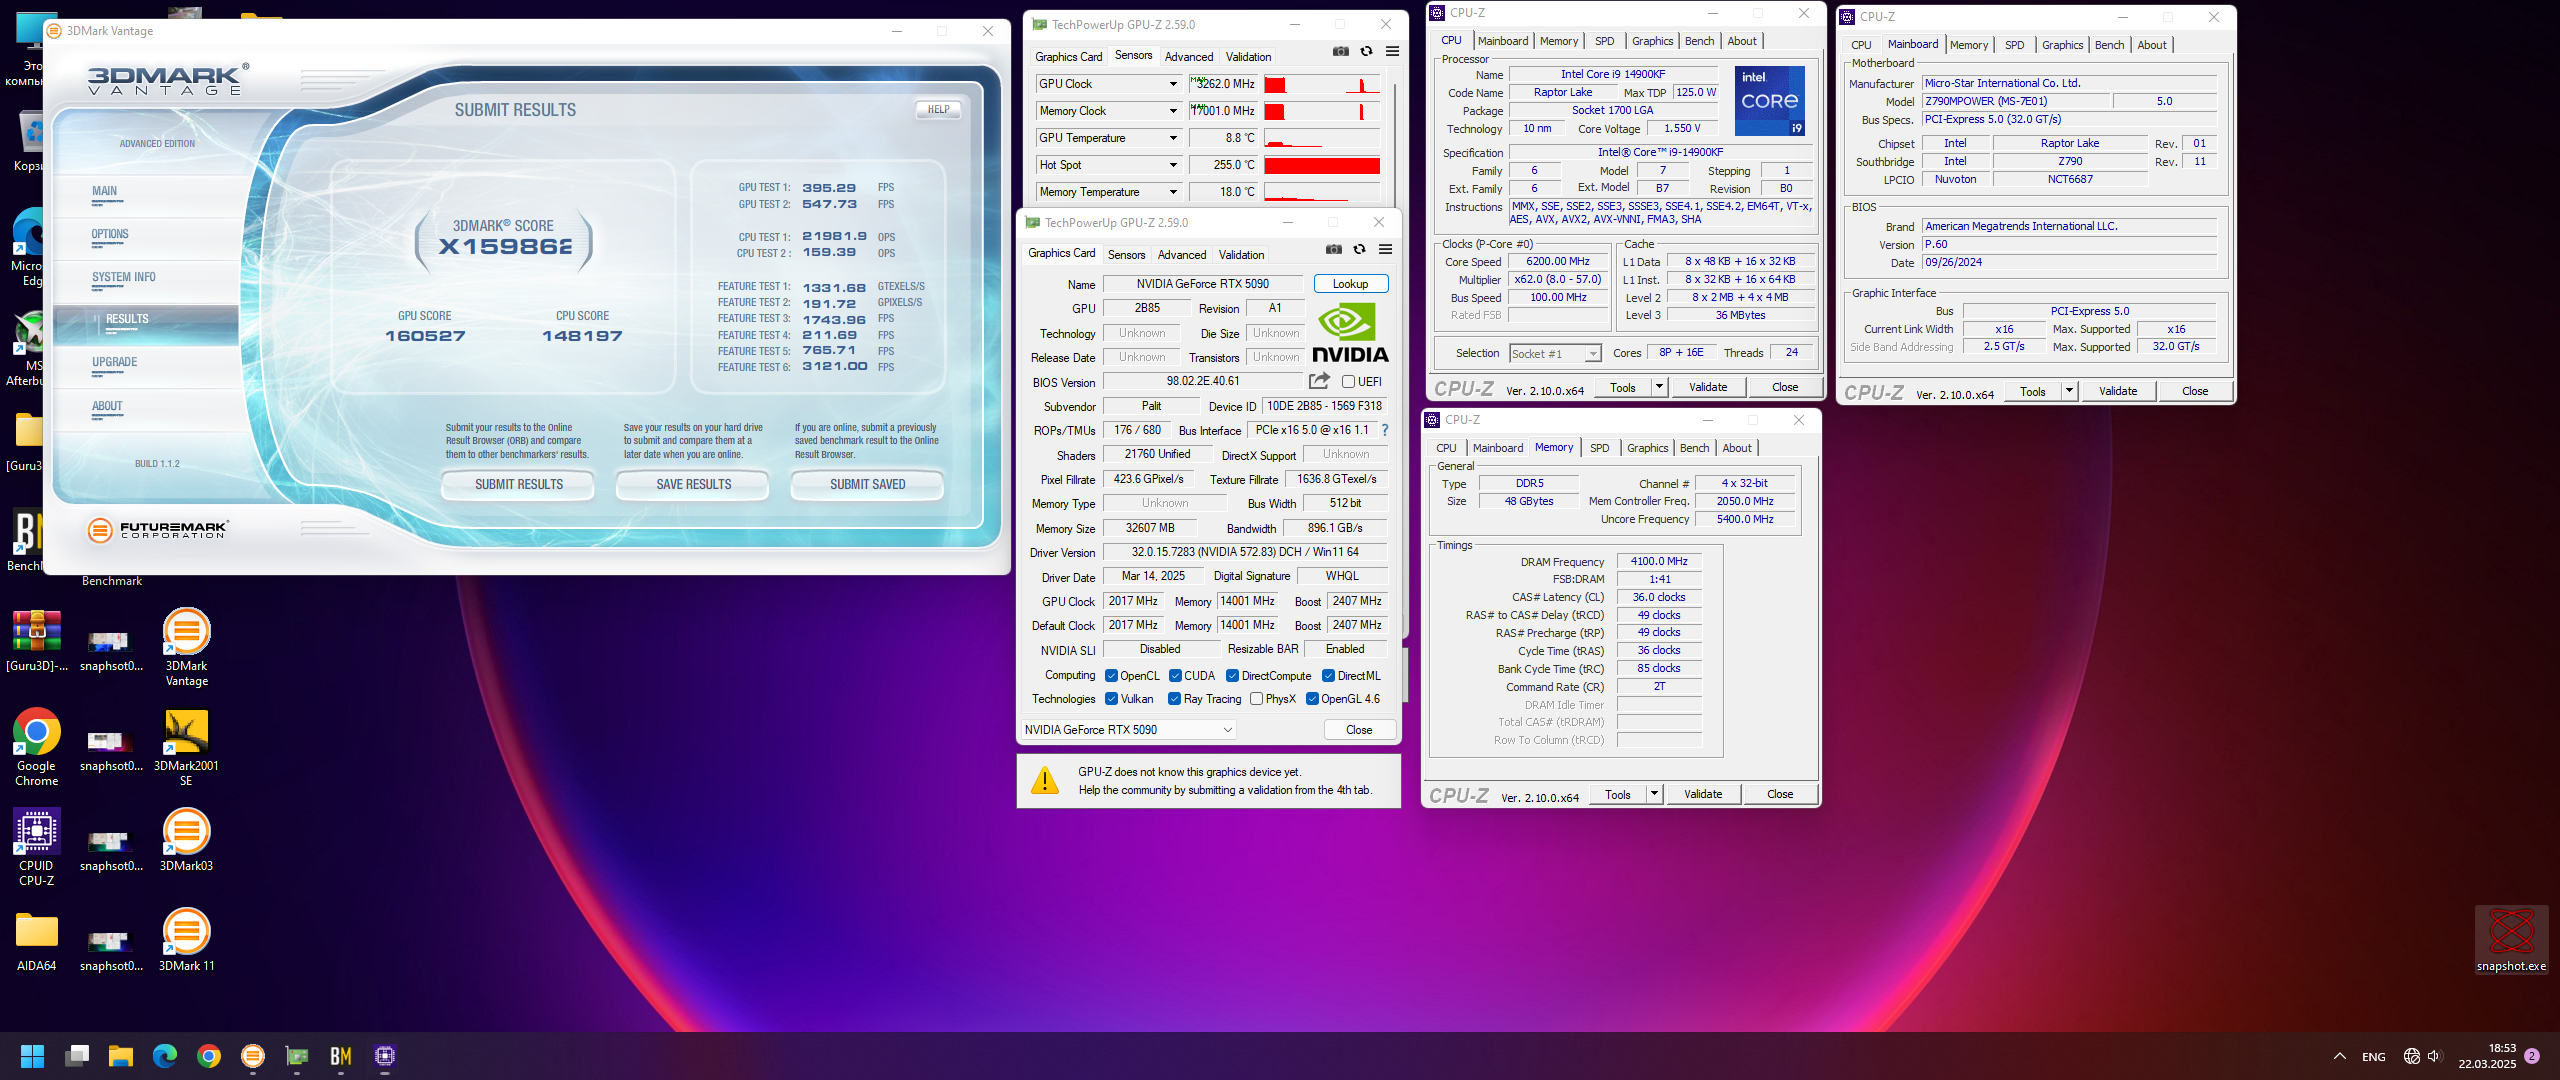Switch to Advanced tab in front GPU-Z window
Viewport: 2560px width, 1080px height.
[x=1182, y=255]
